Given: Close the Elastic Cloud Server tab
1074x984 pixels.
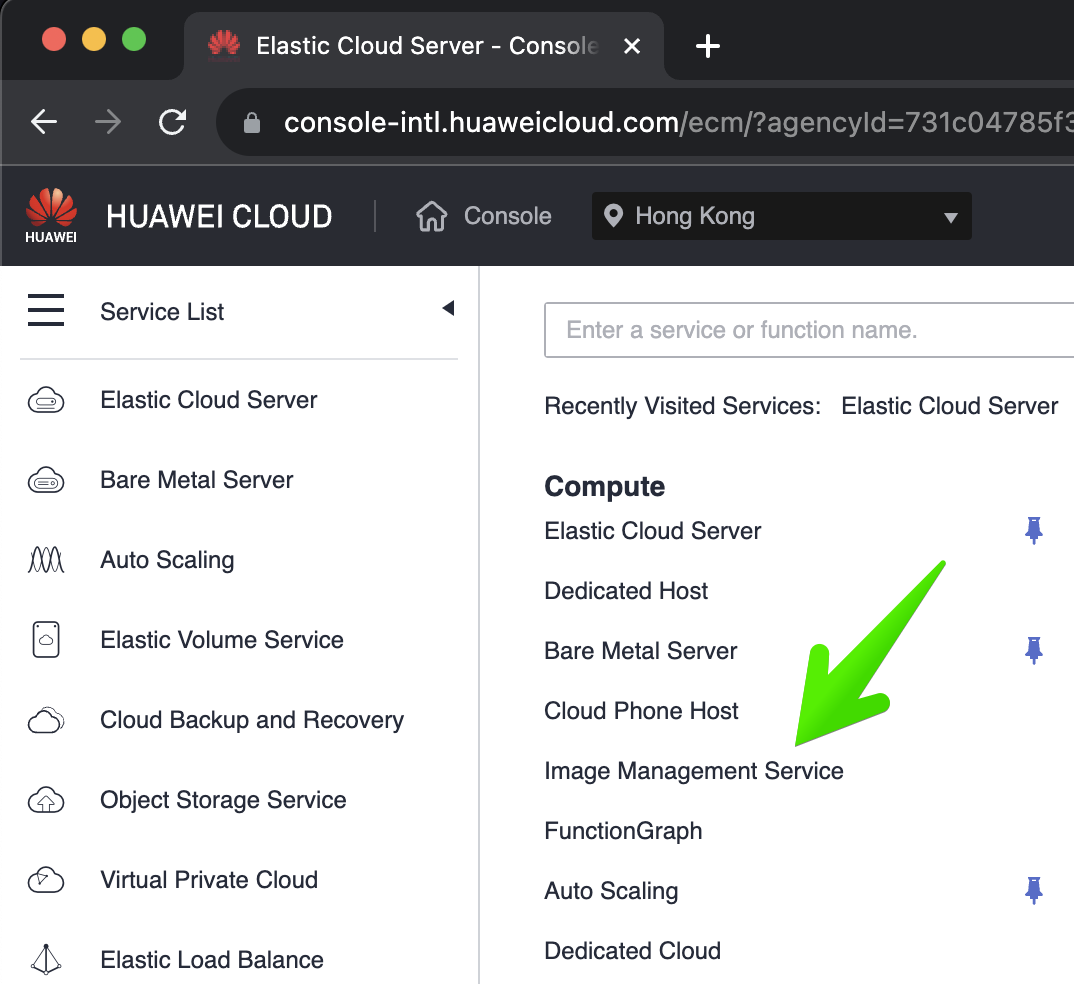Looking at the screenshot, I should tap(632, 46).
